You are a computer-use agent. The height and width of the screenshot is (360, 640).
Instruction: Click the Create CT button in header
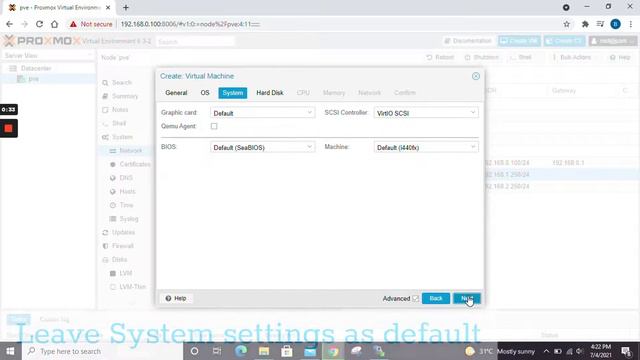tap(564, 41)
